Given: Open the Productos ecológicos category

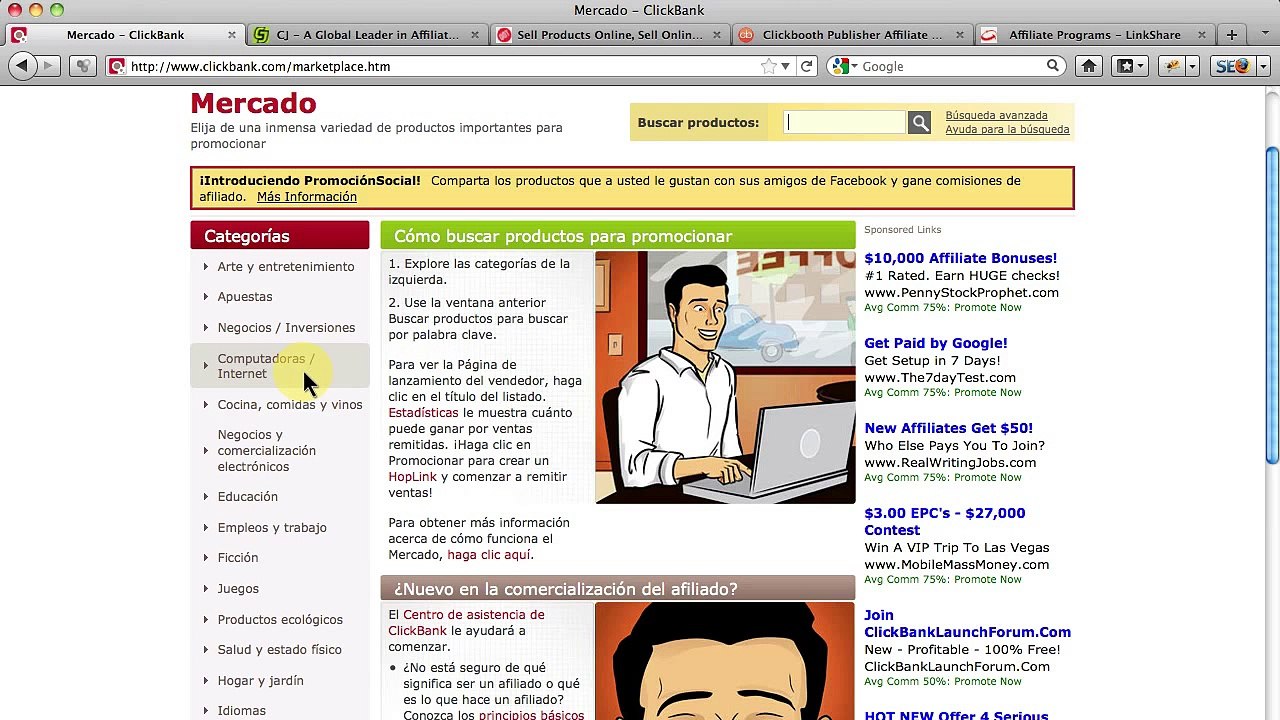Looking at the screenshot, I should 280,619.
